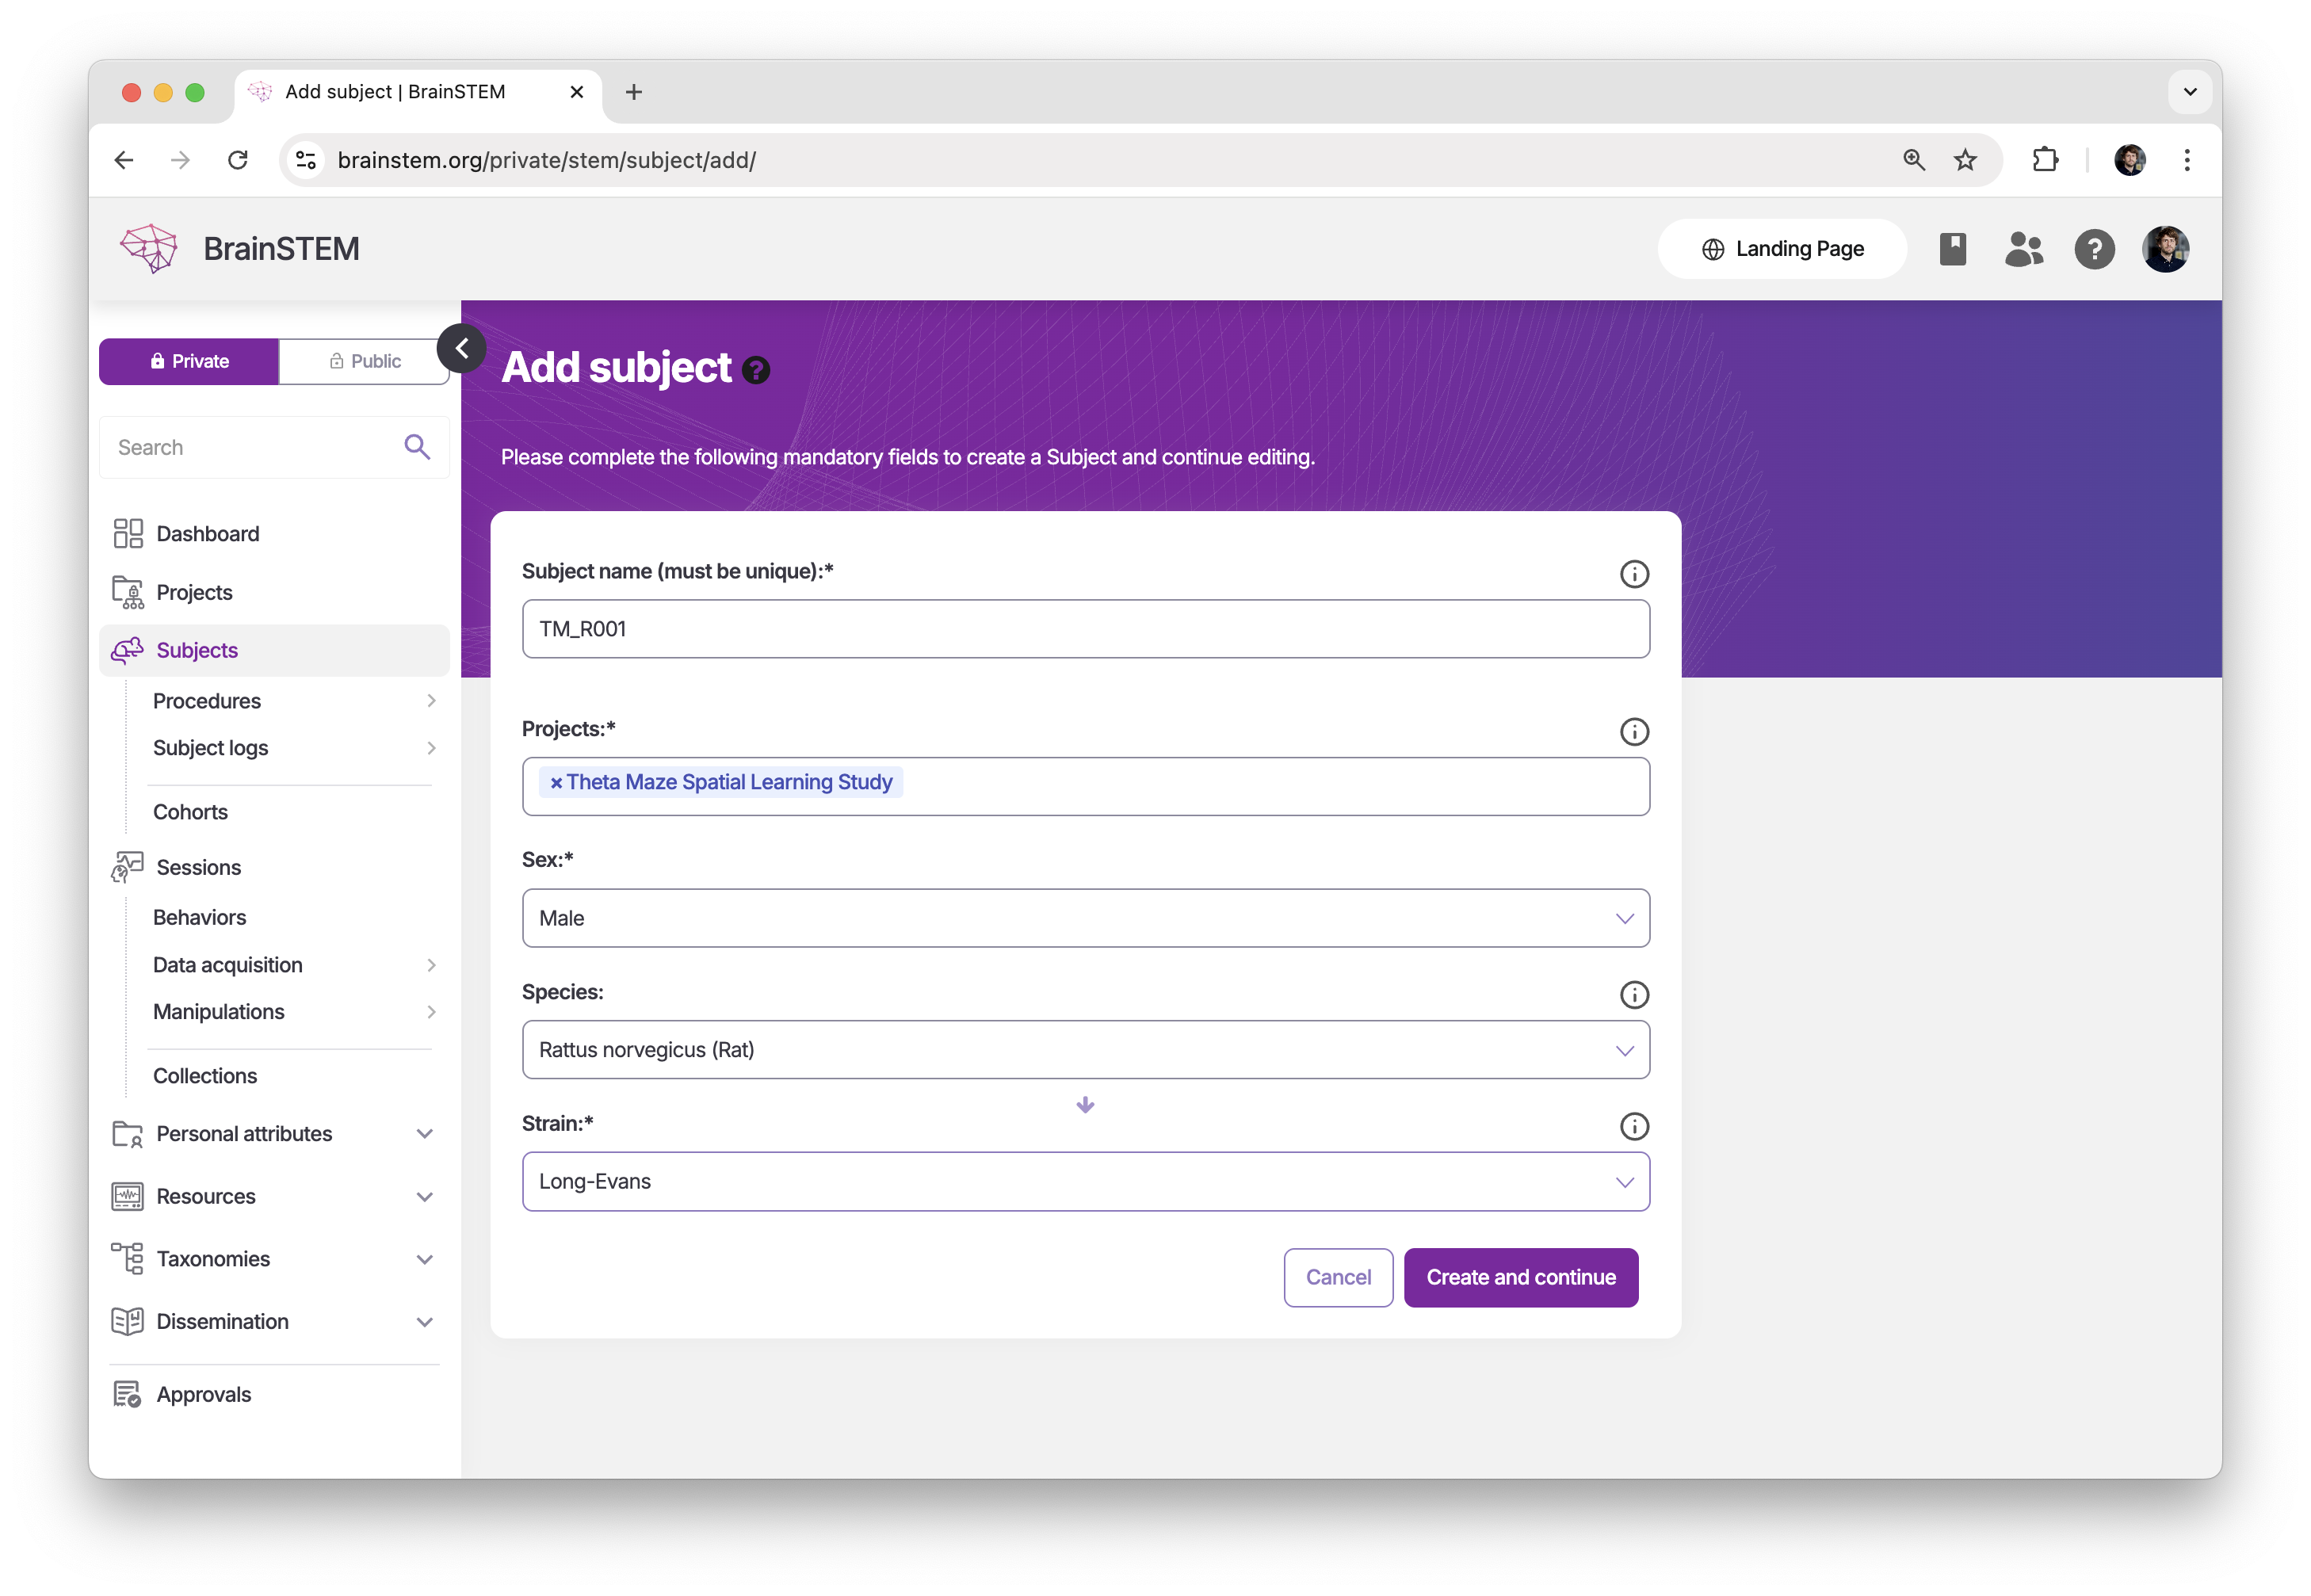Screen dimensions: 2311x1596
Task: Click into the Subject name text field
Action: [x=1085, y=629]
